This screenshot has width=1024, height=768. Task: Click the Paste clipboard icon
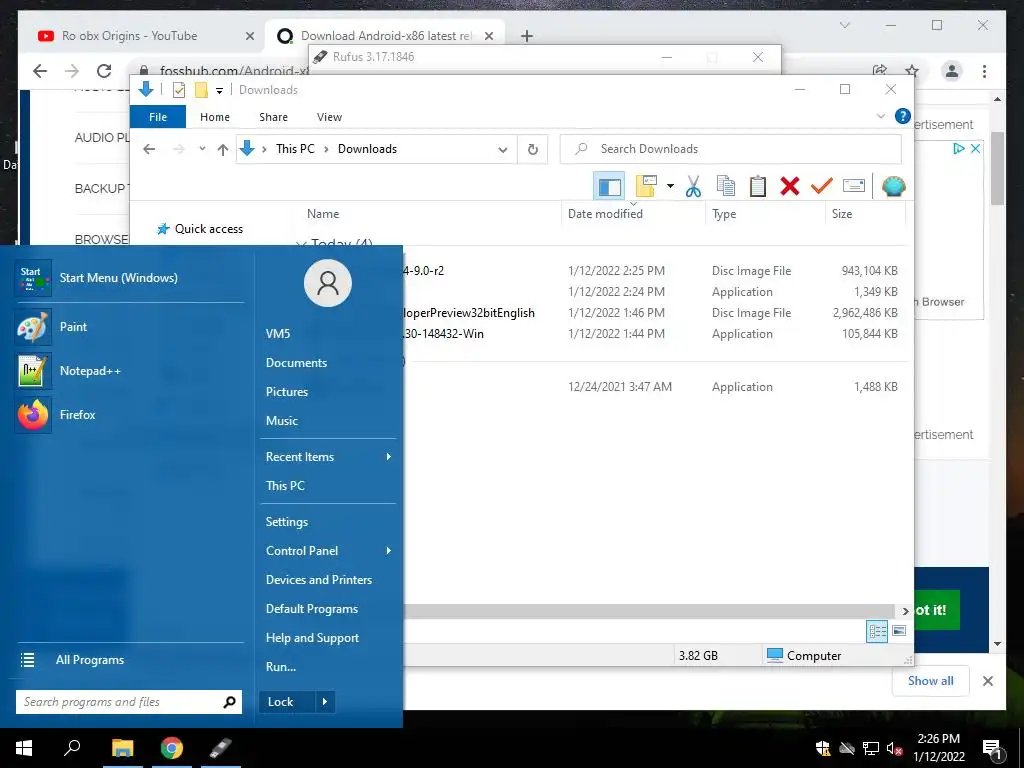pyautogui.click(x=758, y=186)
